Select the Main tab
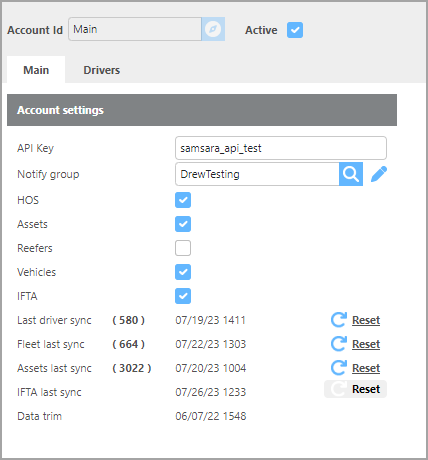 [36, 70]
